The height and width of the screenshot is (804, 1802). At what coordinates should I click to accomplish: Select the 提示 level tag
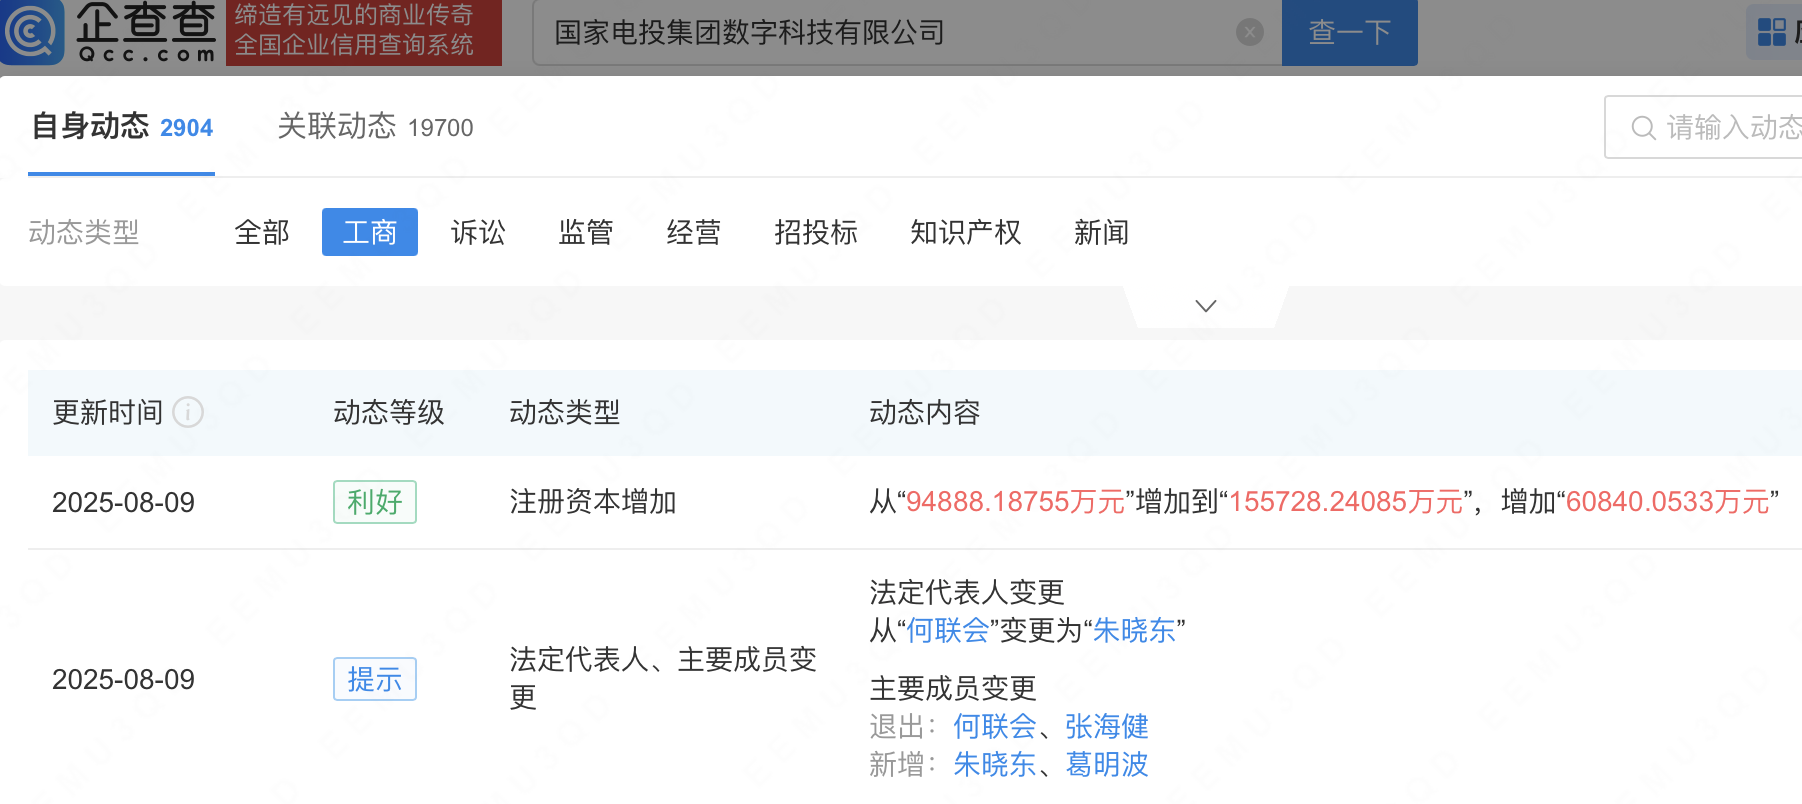click(375, 679)
